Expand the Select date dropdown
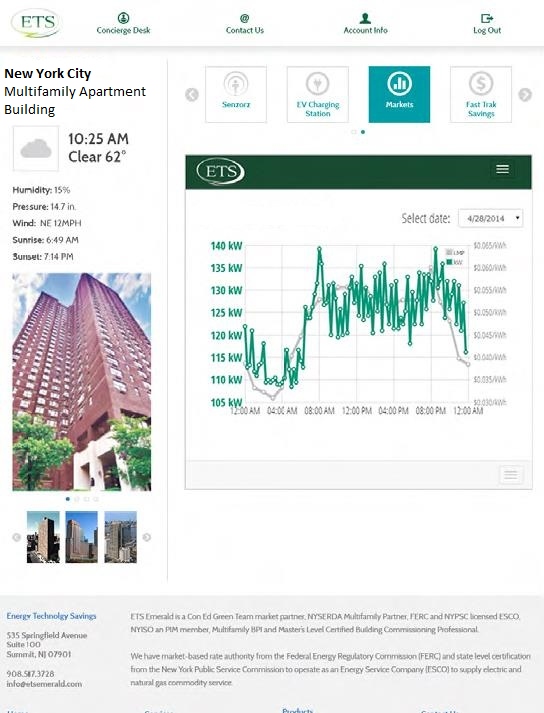Viewport: 544px width, 713px height. click(490, 218)
